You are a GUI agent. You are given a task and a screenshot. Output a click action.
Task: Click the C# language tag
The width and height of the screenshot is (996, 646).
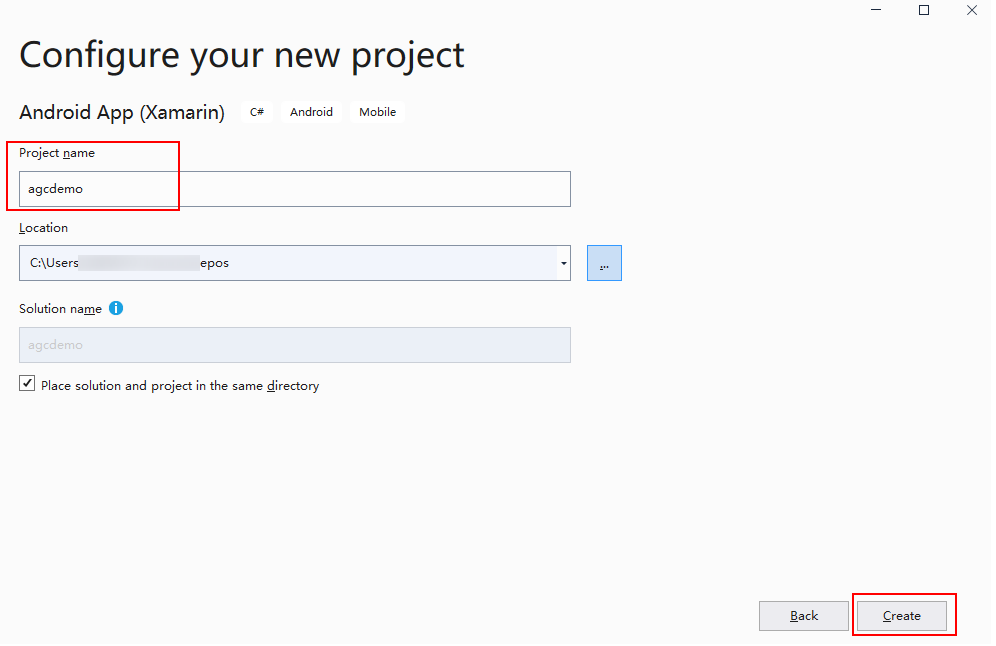(257, 112)
